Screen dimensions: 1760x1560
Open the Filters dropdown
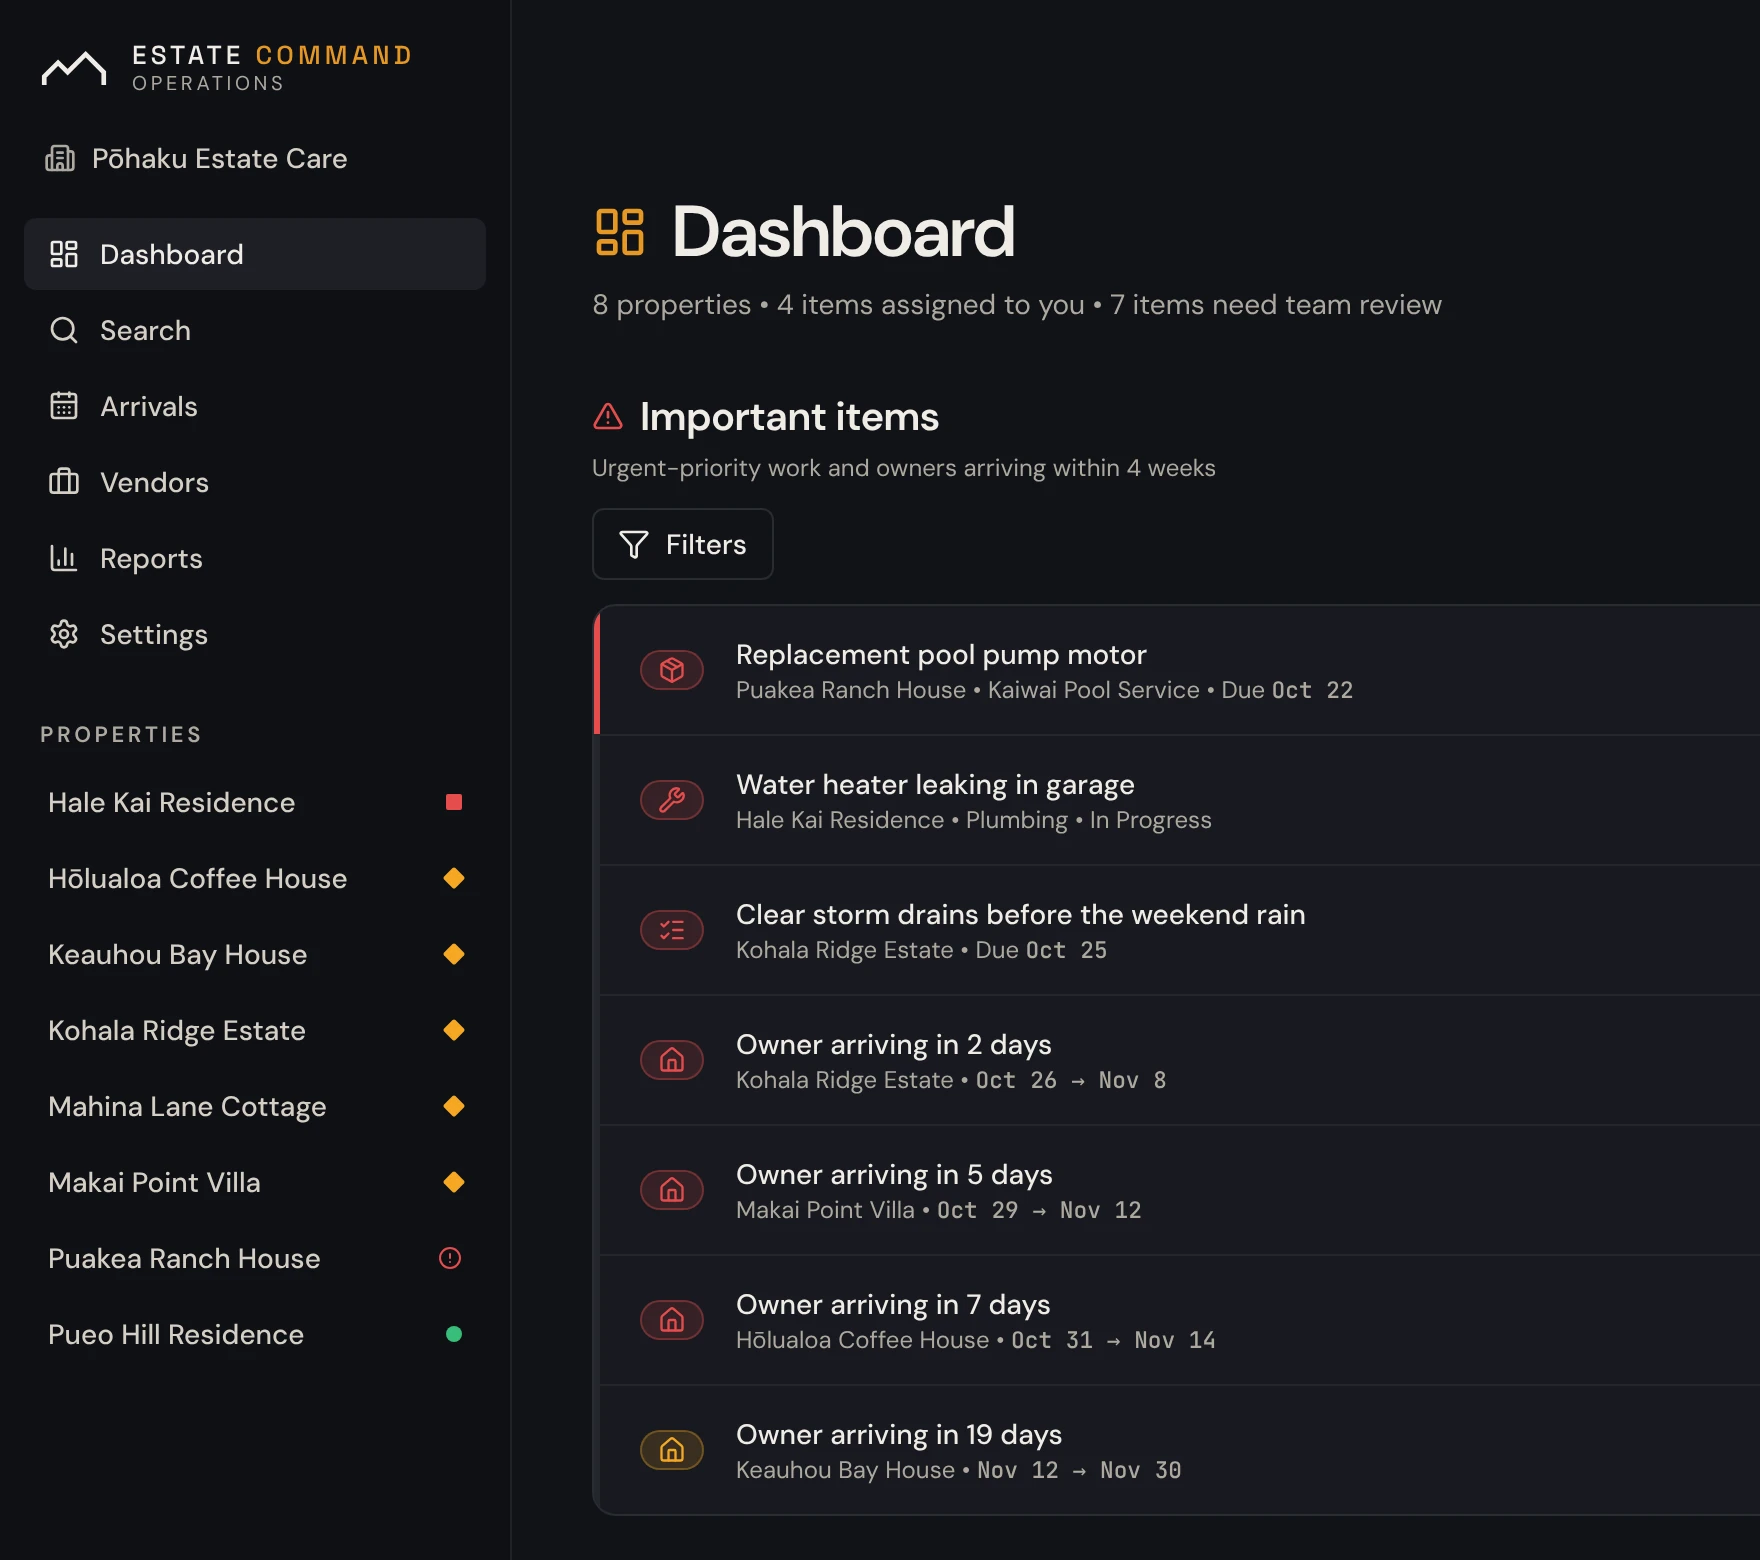(x=683, y=544)
